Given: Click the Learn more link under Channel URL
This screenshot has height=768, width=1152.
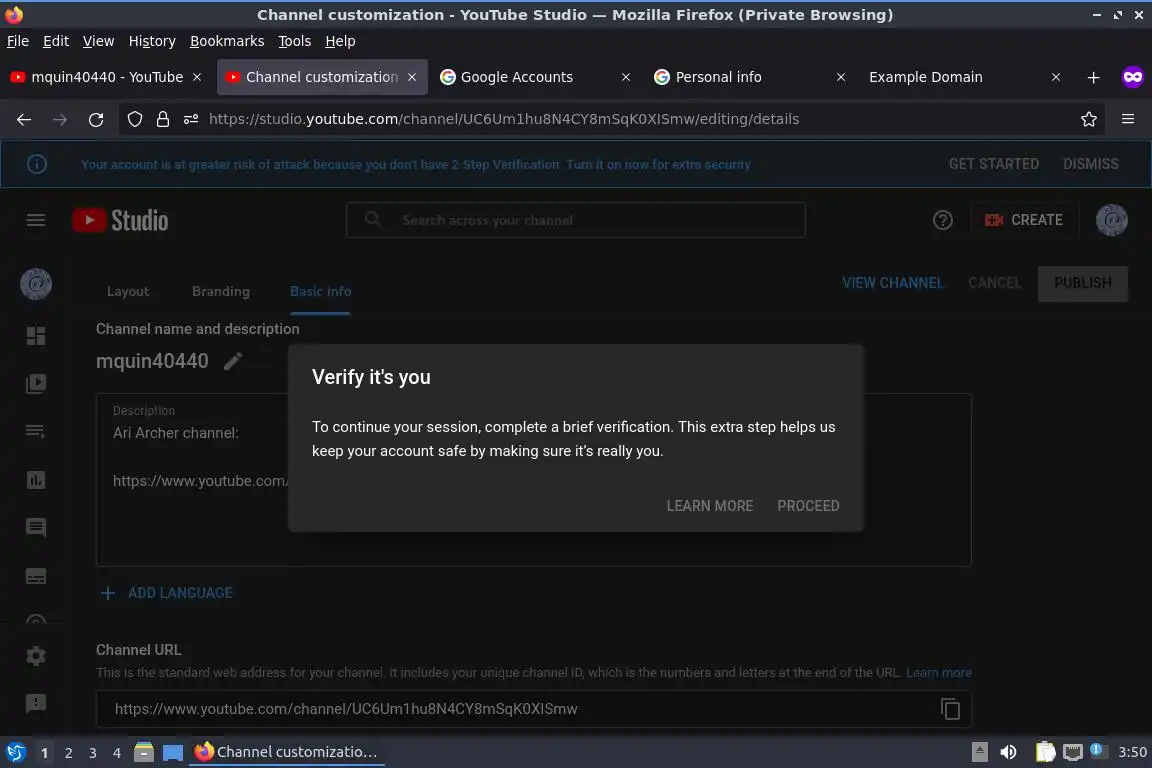Looking at the screenshot, I should pyautogui.click(x=938, y=672).
